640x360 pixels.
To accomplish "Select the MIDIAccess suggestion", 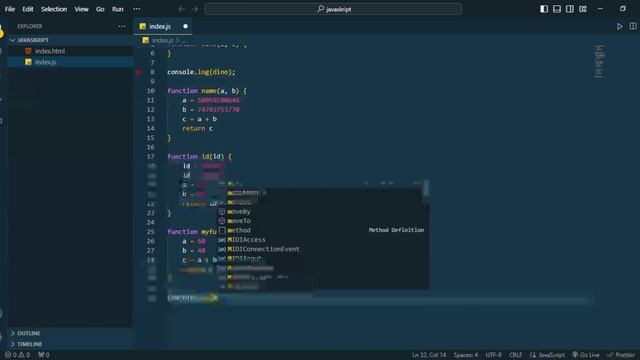I will pyautogui.click(x=246, y=240).
